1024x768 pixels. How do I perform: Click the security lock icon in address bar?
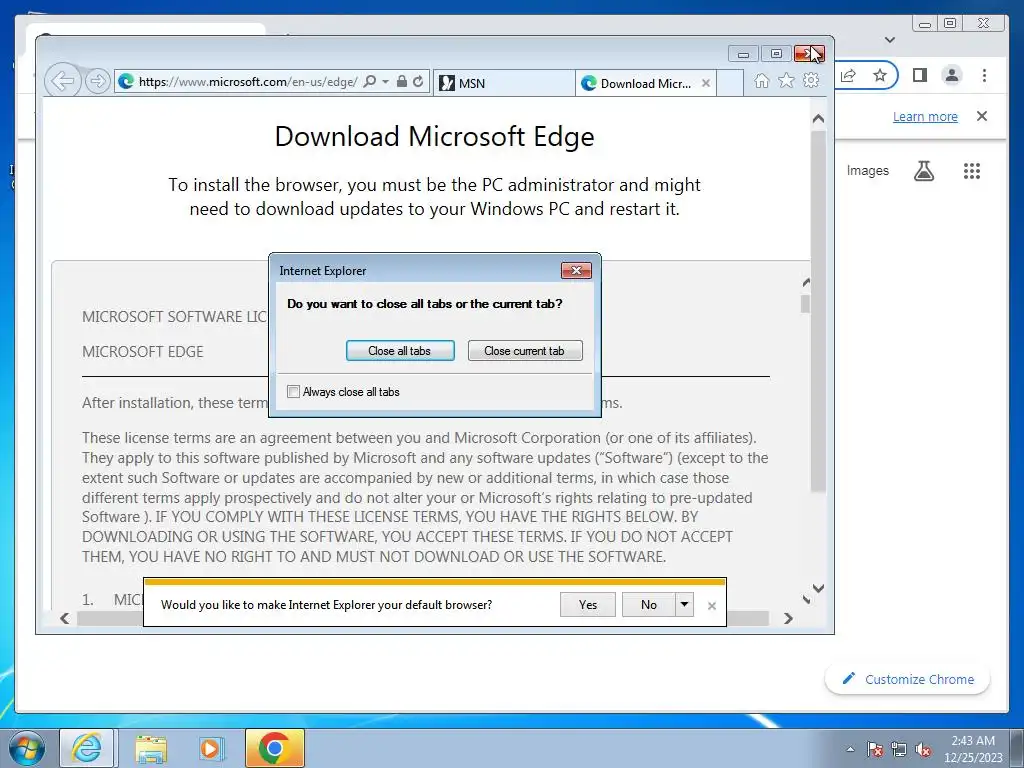[402, 82]
